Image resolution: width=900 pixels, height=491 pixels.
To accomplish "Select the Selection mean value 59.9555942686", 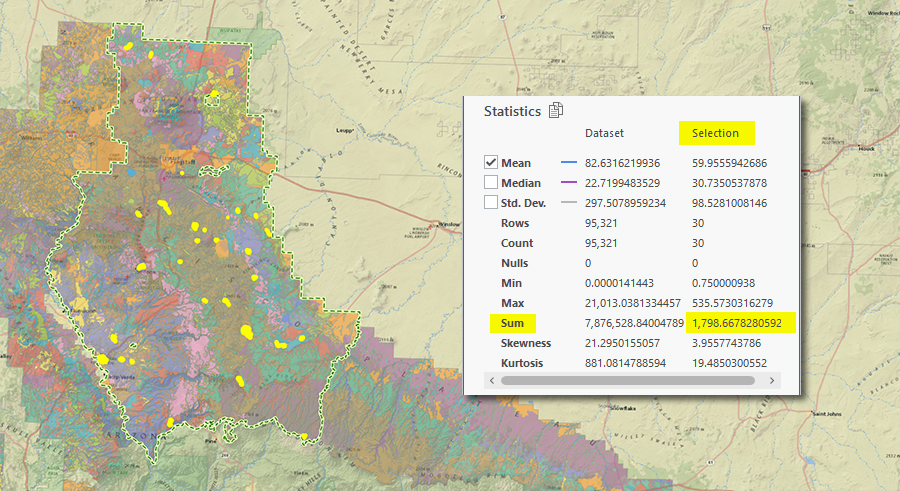I will pos(729,163).
